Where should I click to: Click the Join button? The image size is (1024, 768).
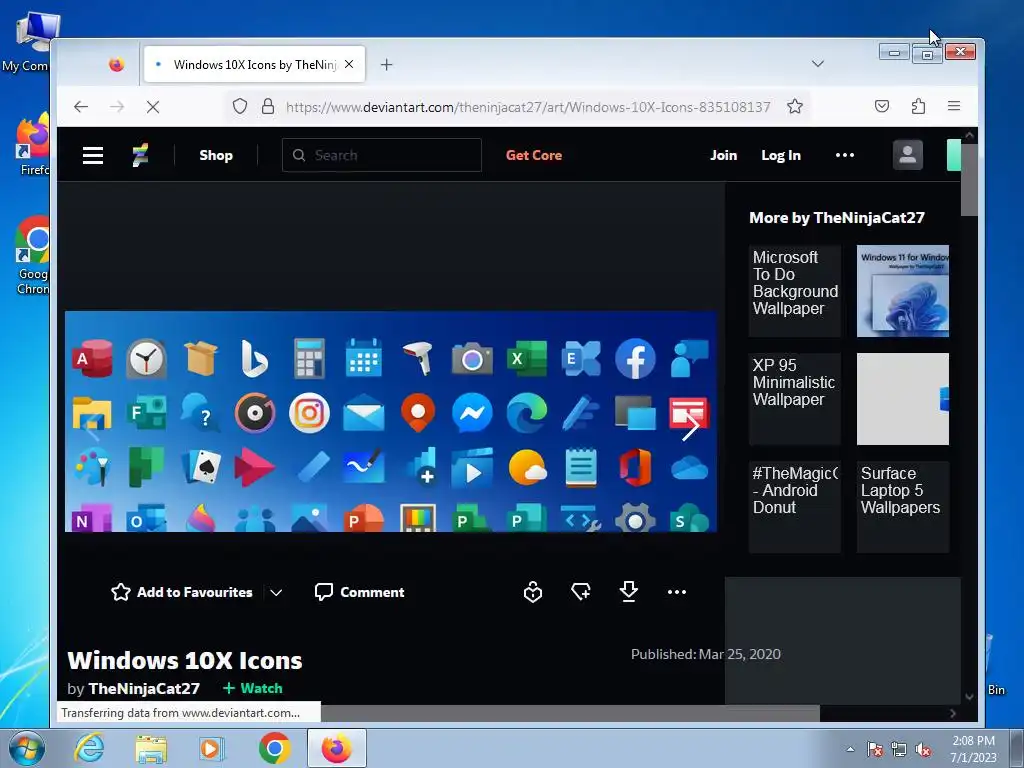(x=724, y=155)
